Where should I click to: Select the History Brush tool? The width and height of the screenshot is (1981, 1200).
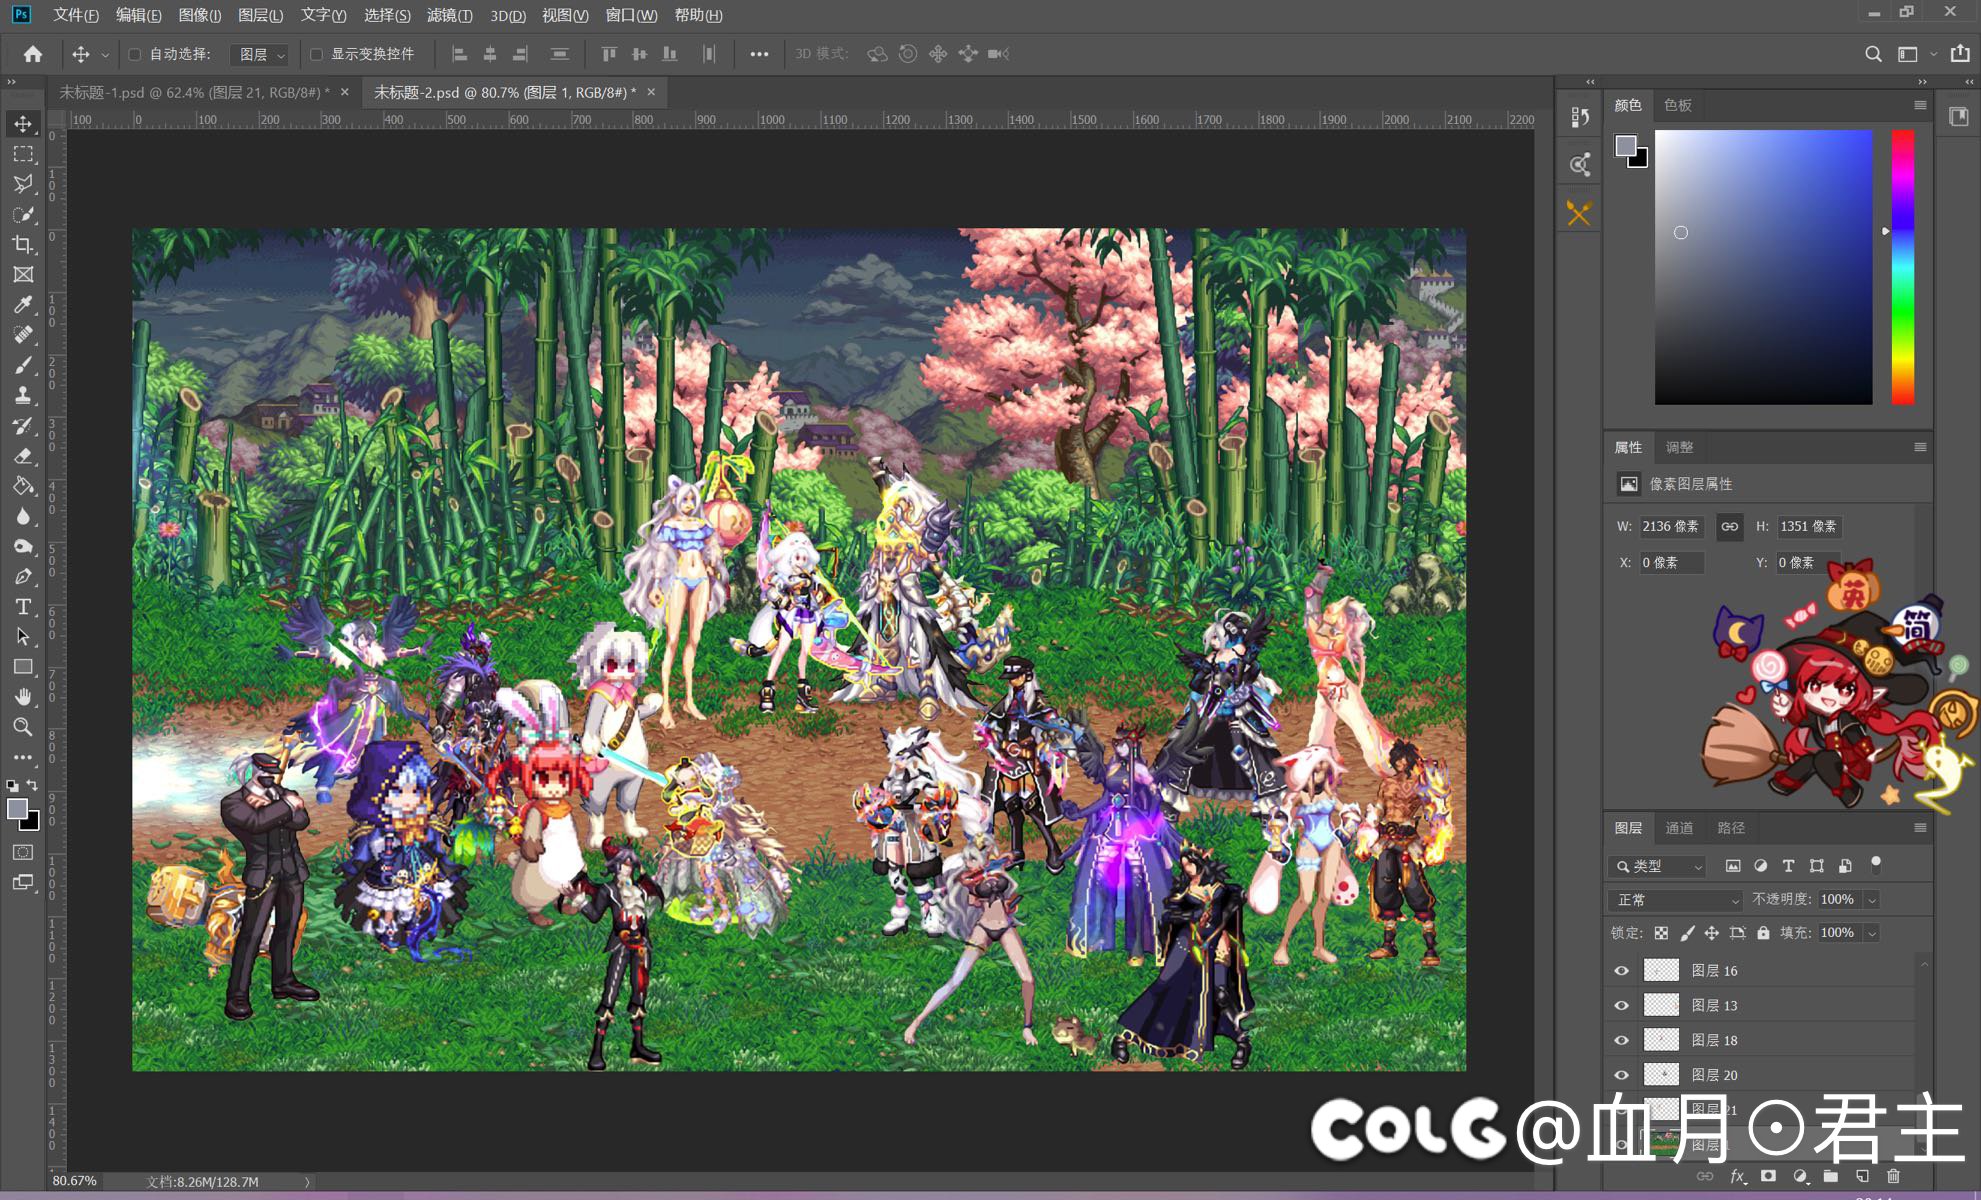23,425
